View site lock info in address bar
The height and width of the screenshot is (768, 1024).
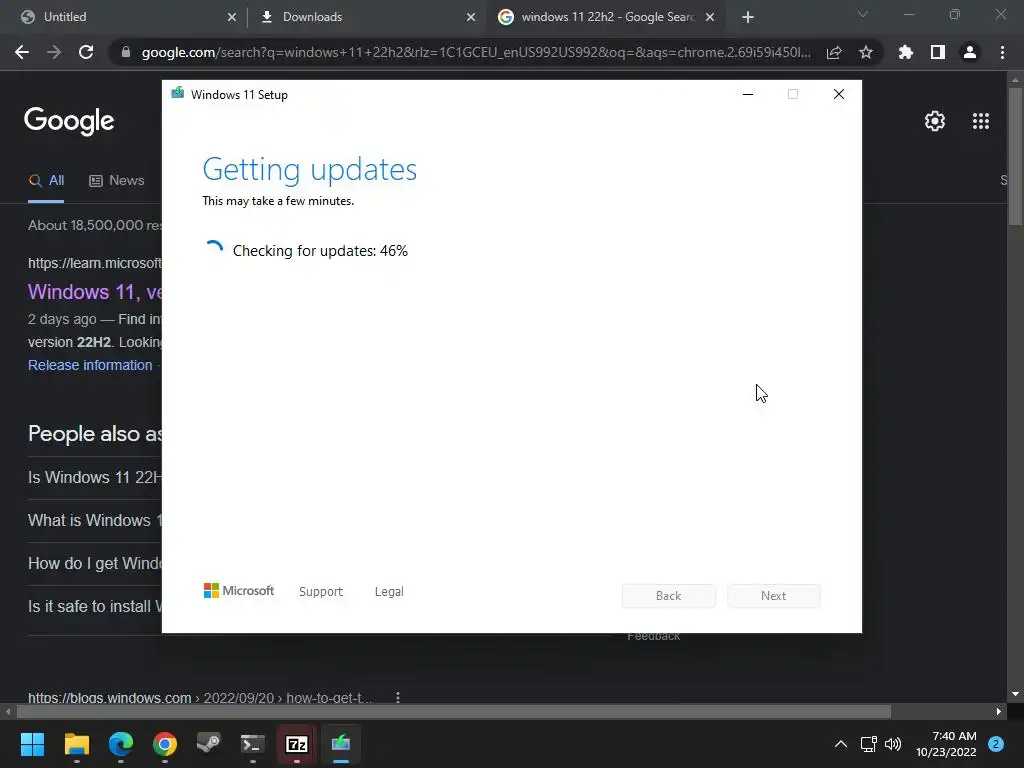coord(126,52)
